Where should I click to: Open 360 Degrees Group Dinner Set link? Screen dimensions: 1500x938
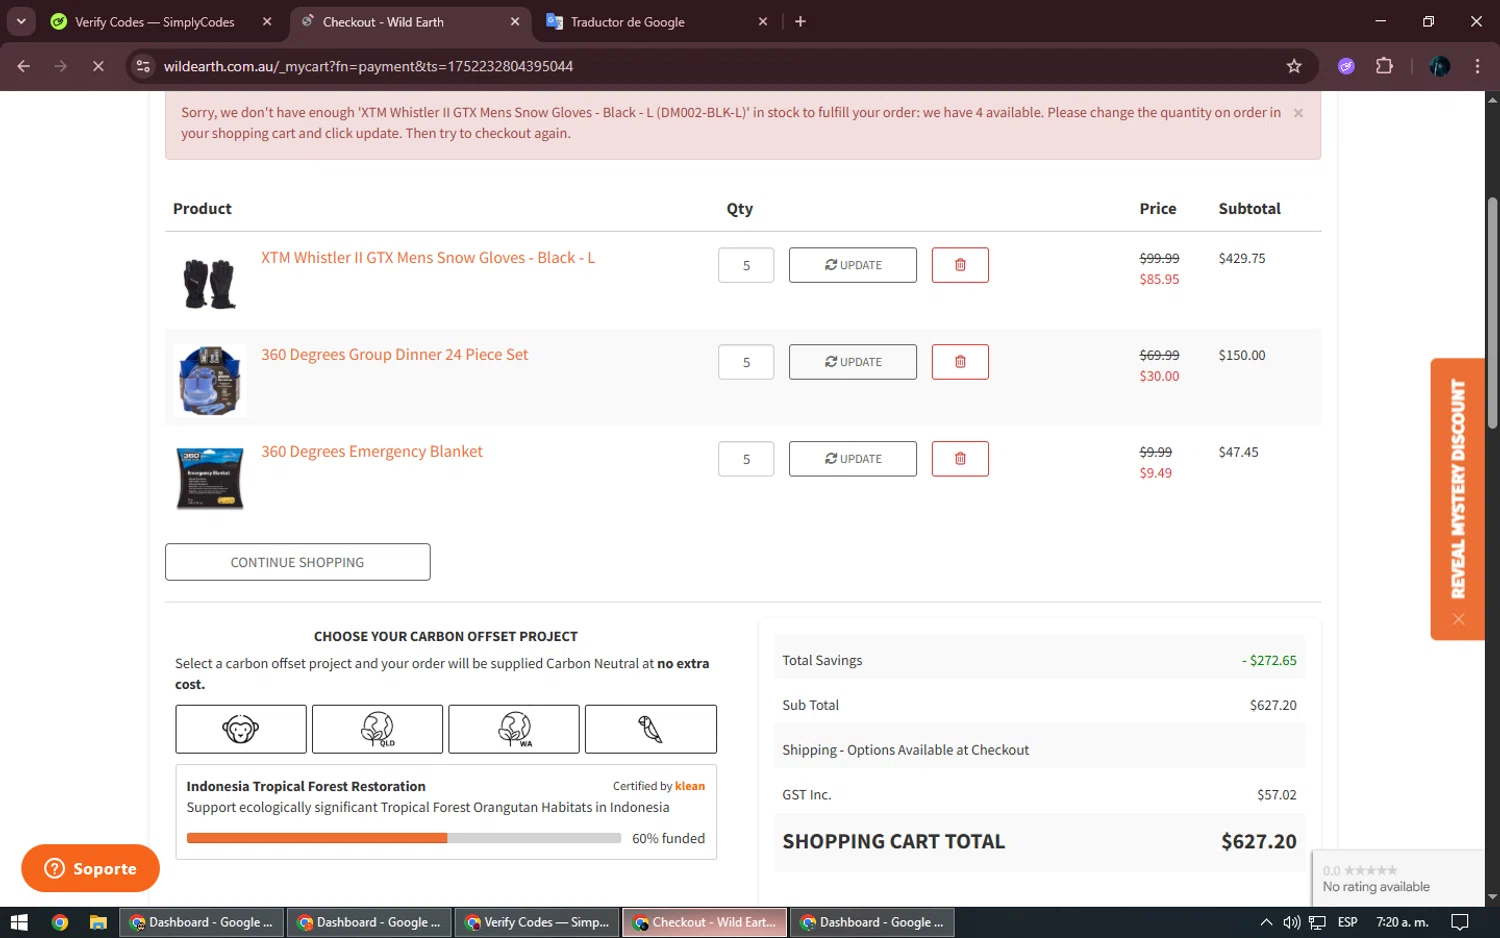point(395,354)
